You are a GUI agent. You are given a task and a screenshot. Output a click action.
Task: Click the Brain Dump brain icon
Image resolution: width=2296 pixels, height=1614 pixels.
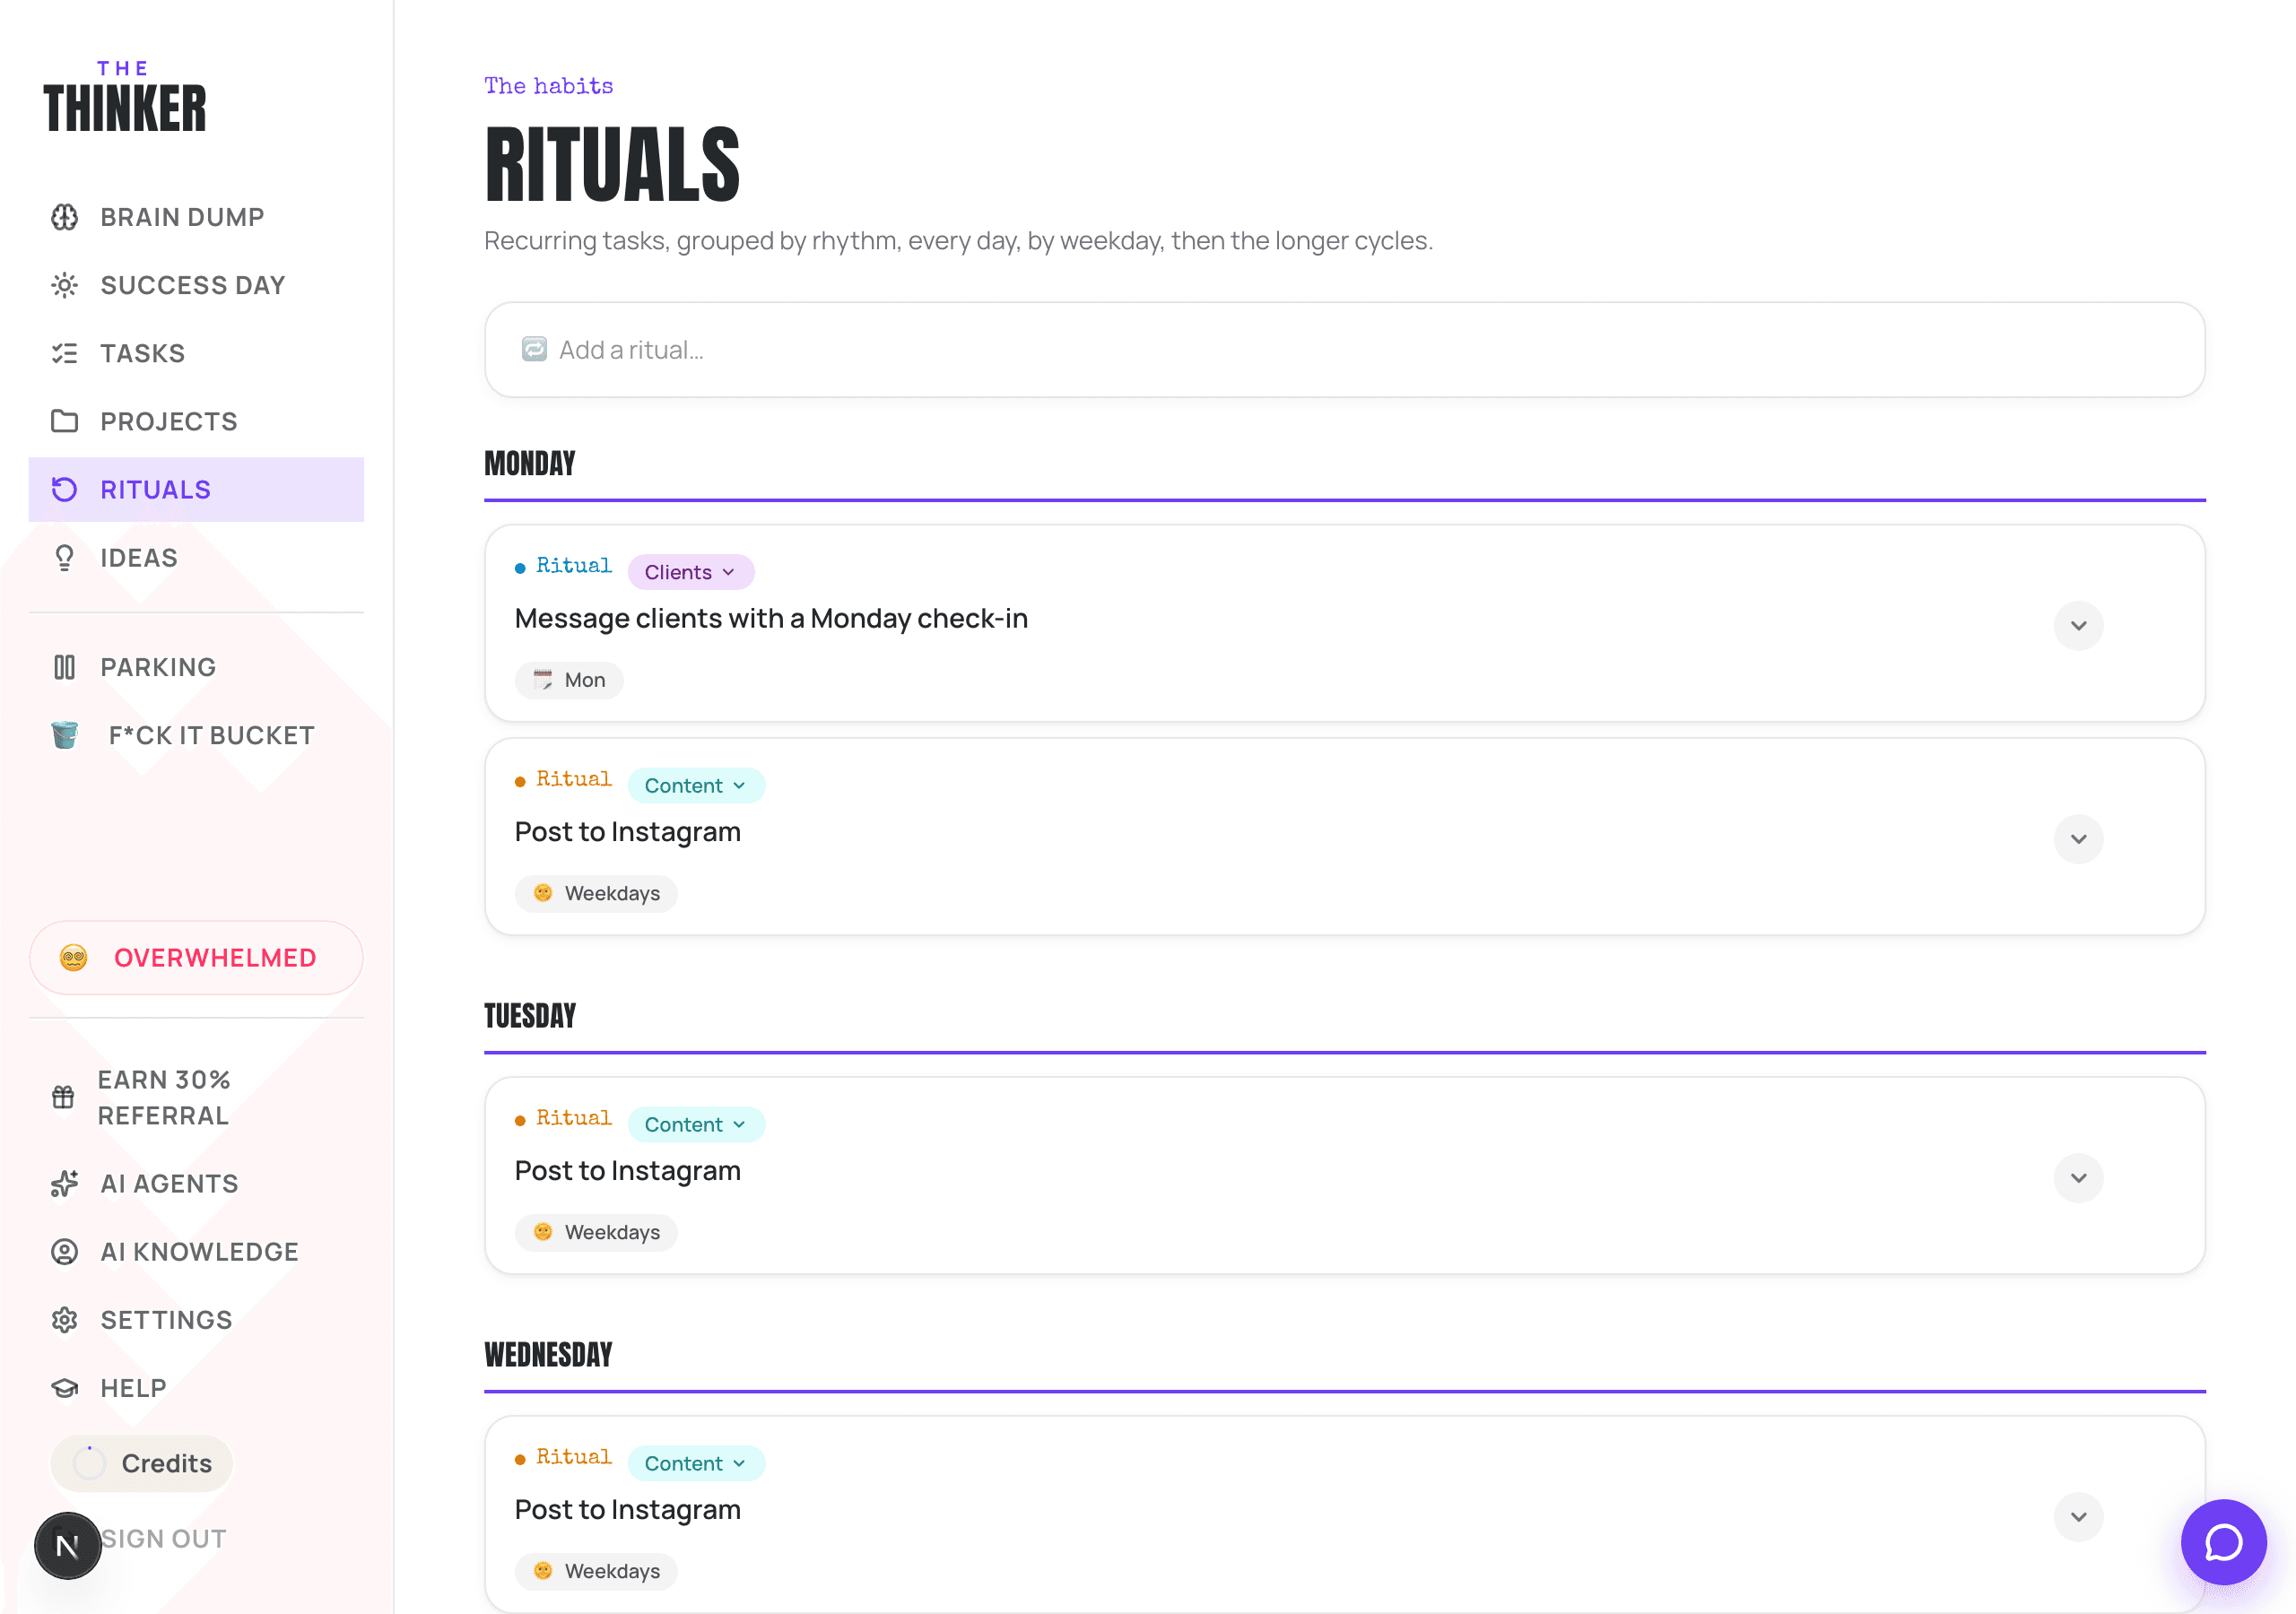tap(64, 217)
